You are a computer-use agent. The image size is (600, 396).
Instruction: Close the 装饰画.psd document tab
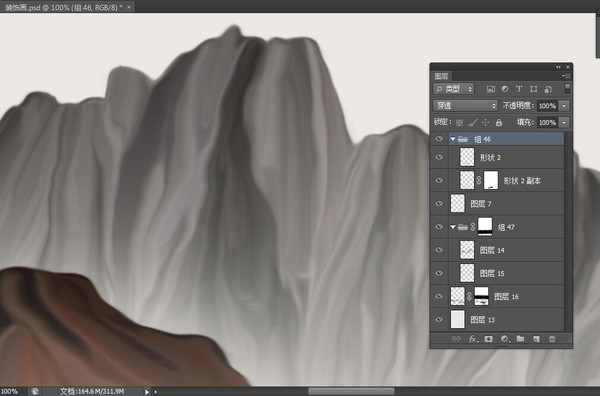pos(129,7)
